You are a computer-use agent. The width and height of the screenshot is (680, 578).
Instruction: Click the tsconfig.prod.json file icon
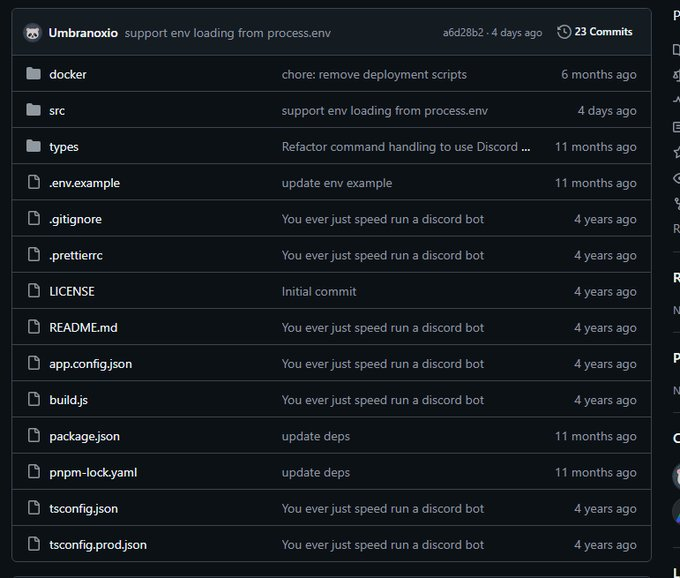(x=33, y=544)
